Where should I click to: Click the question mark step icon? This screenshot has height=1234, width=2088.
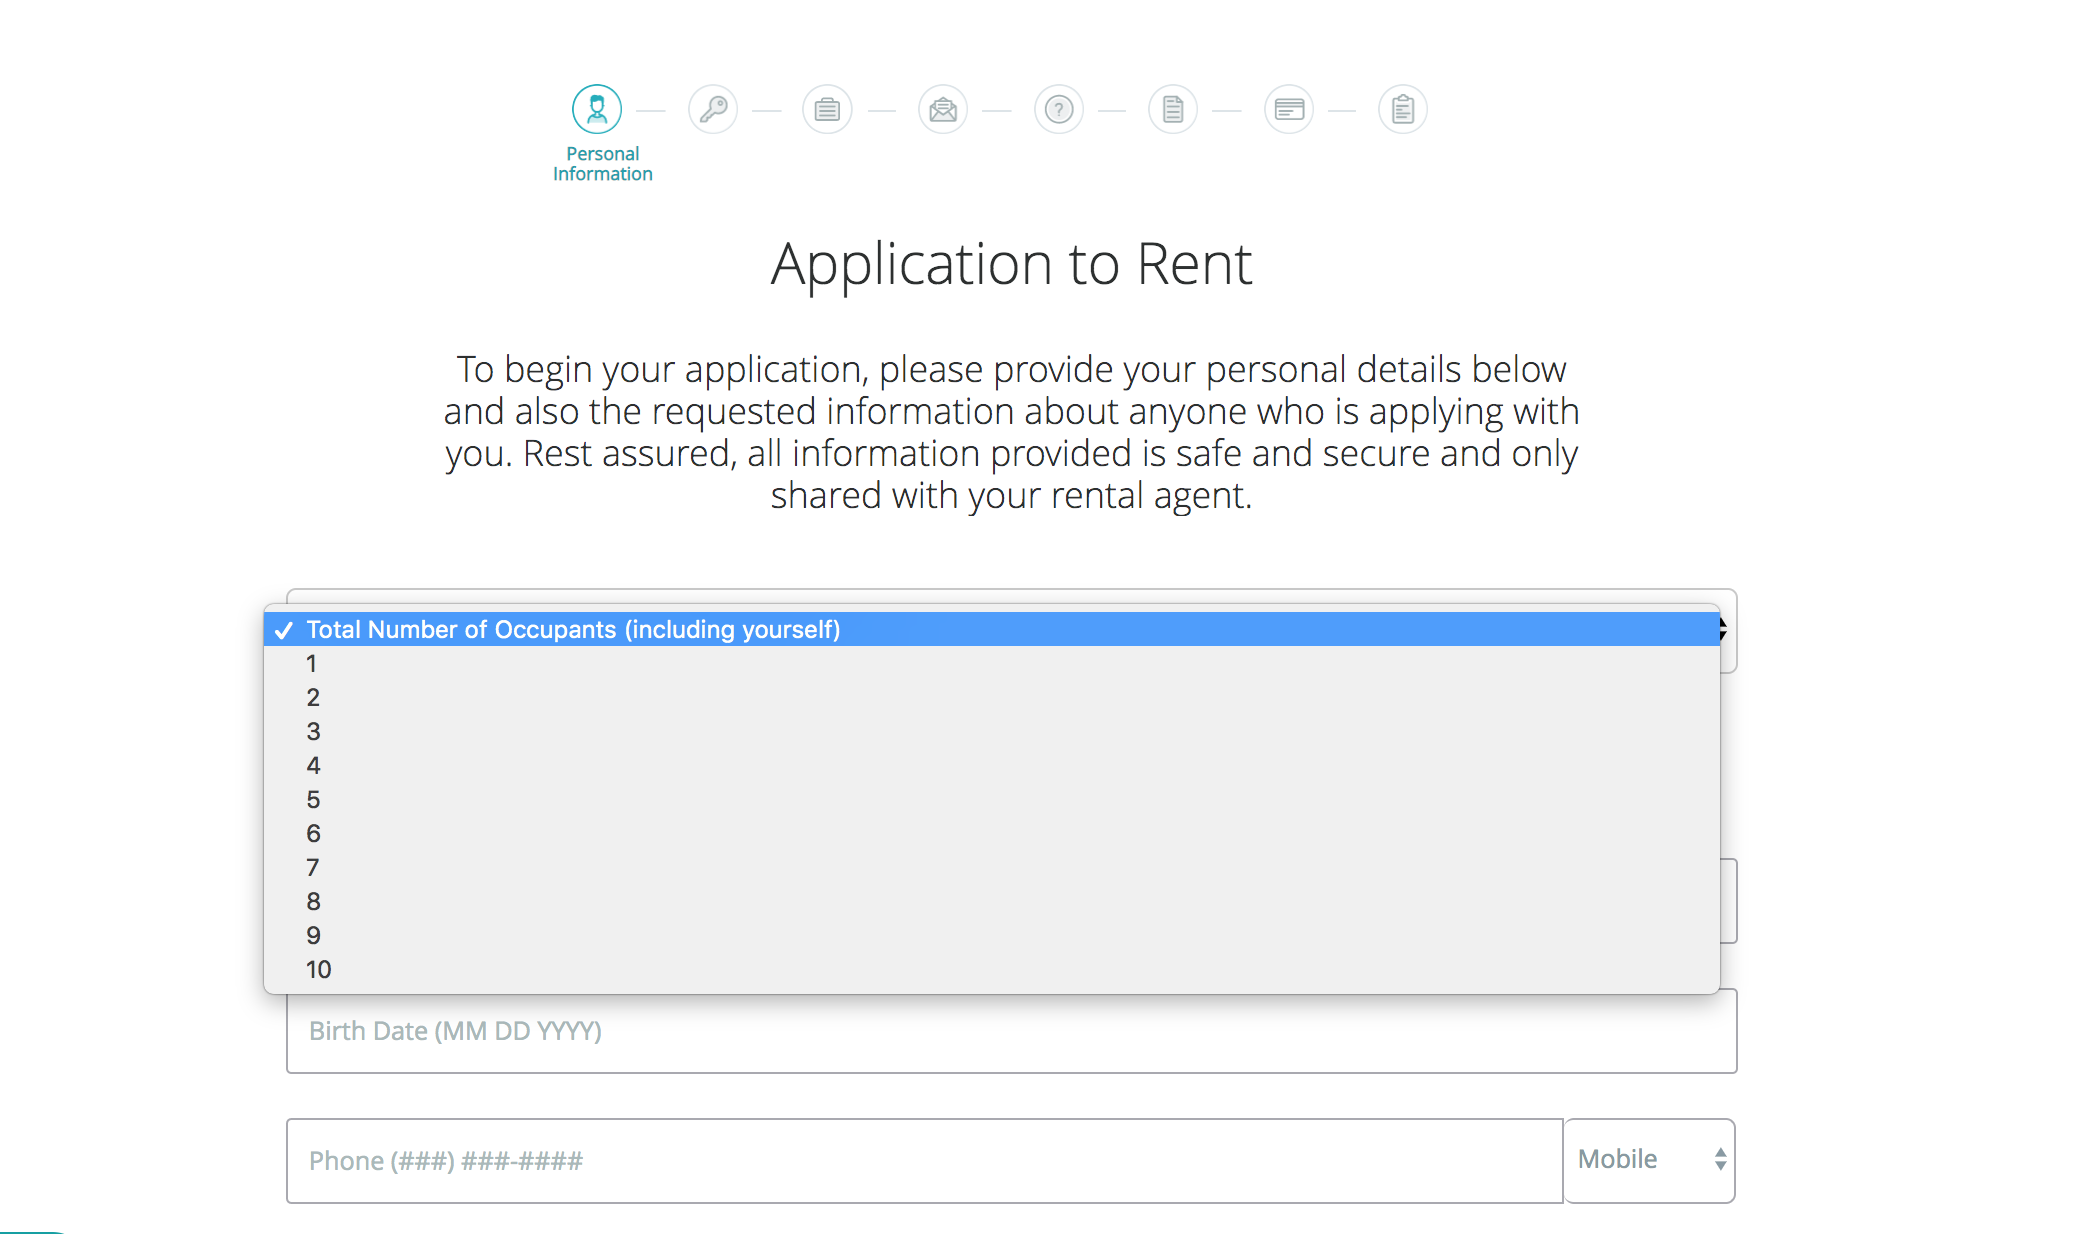(1059, 109)
